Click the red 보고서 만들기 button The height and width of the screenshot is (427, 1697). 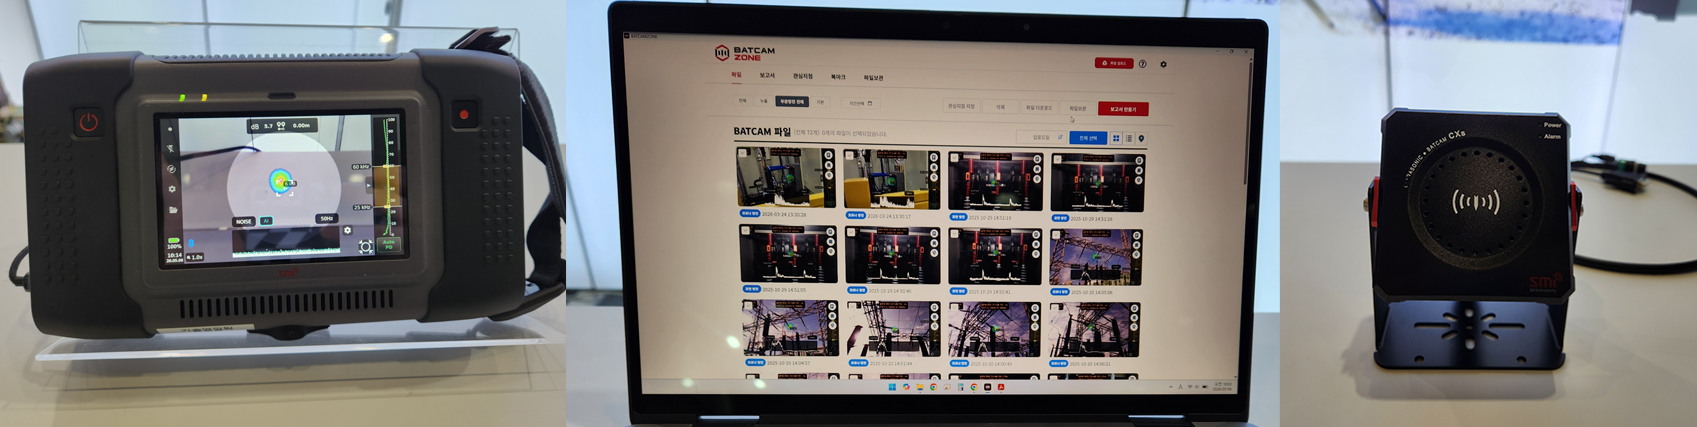click(1123, 109)
